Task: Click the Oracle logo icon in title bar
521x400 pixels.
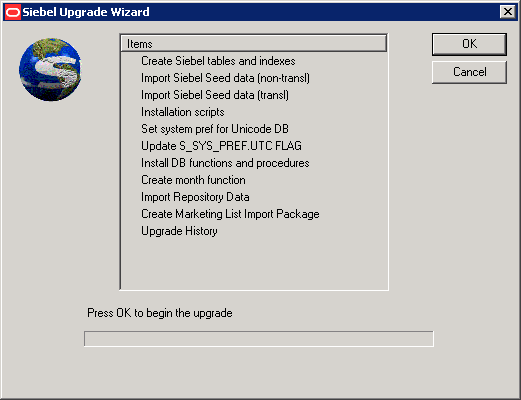Action: click(x=13, y=12)
